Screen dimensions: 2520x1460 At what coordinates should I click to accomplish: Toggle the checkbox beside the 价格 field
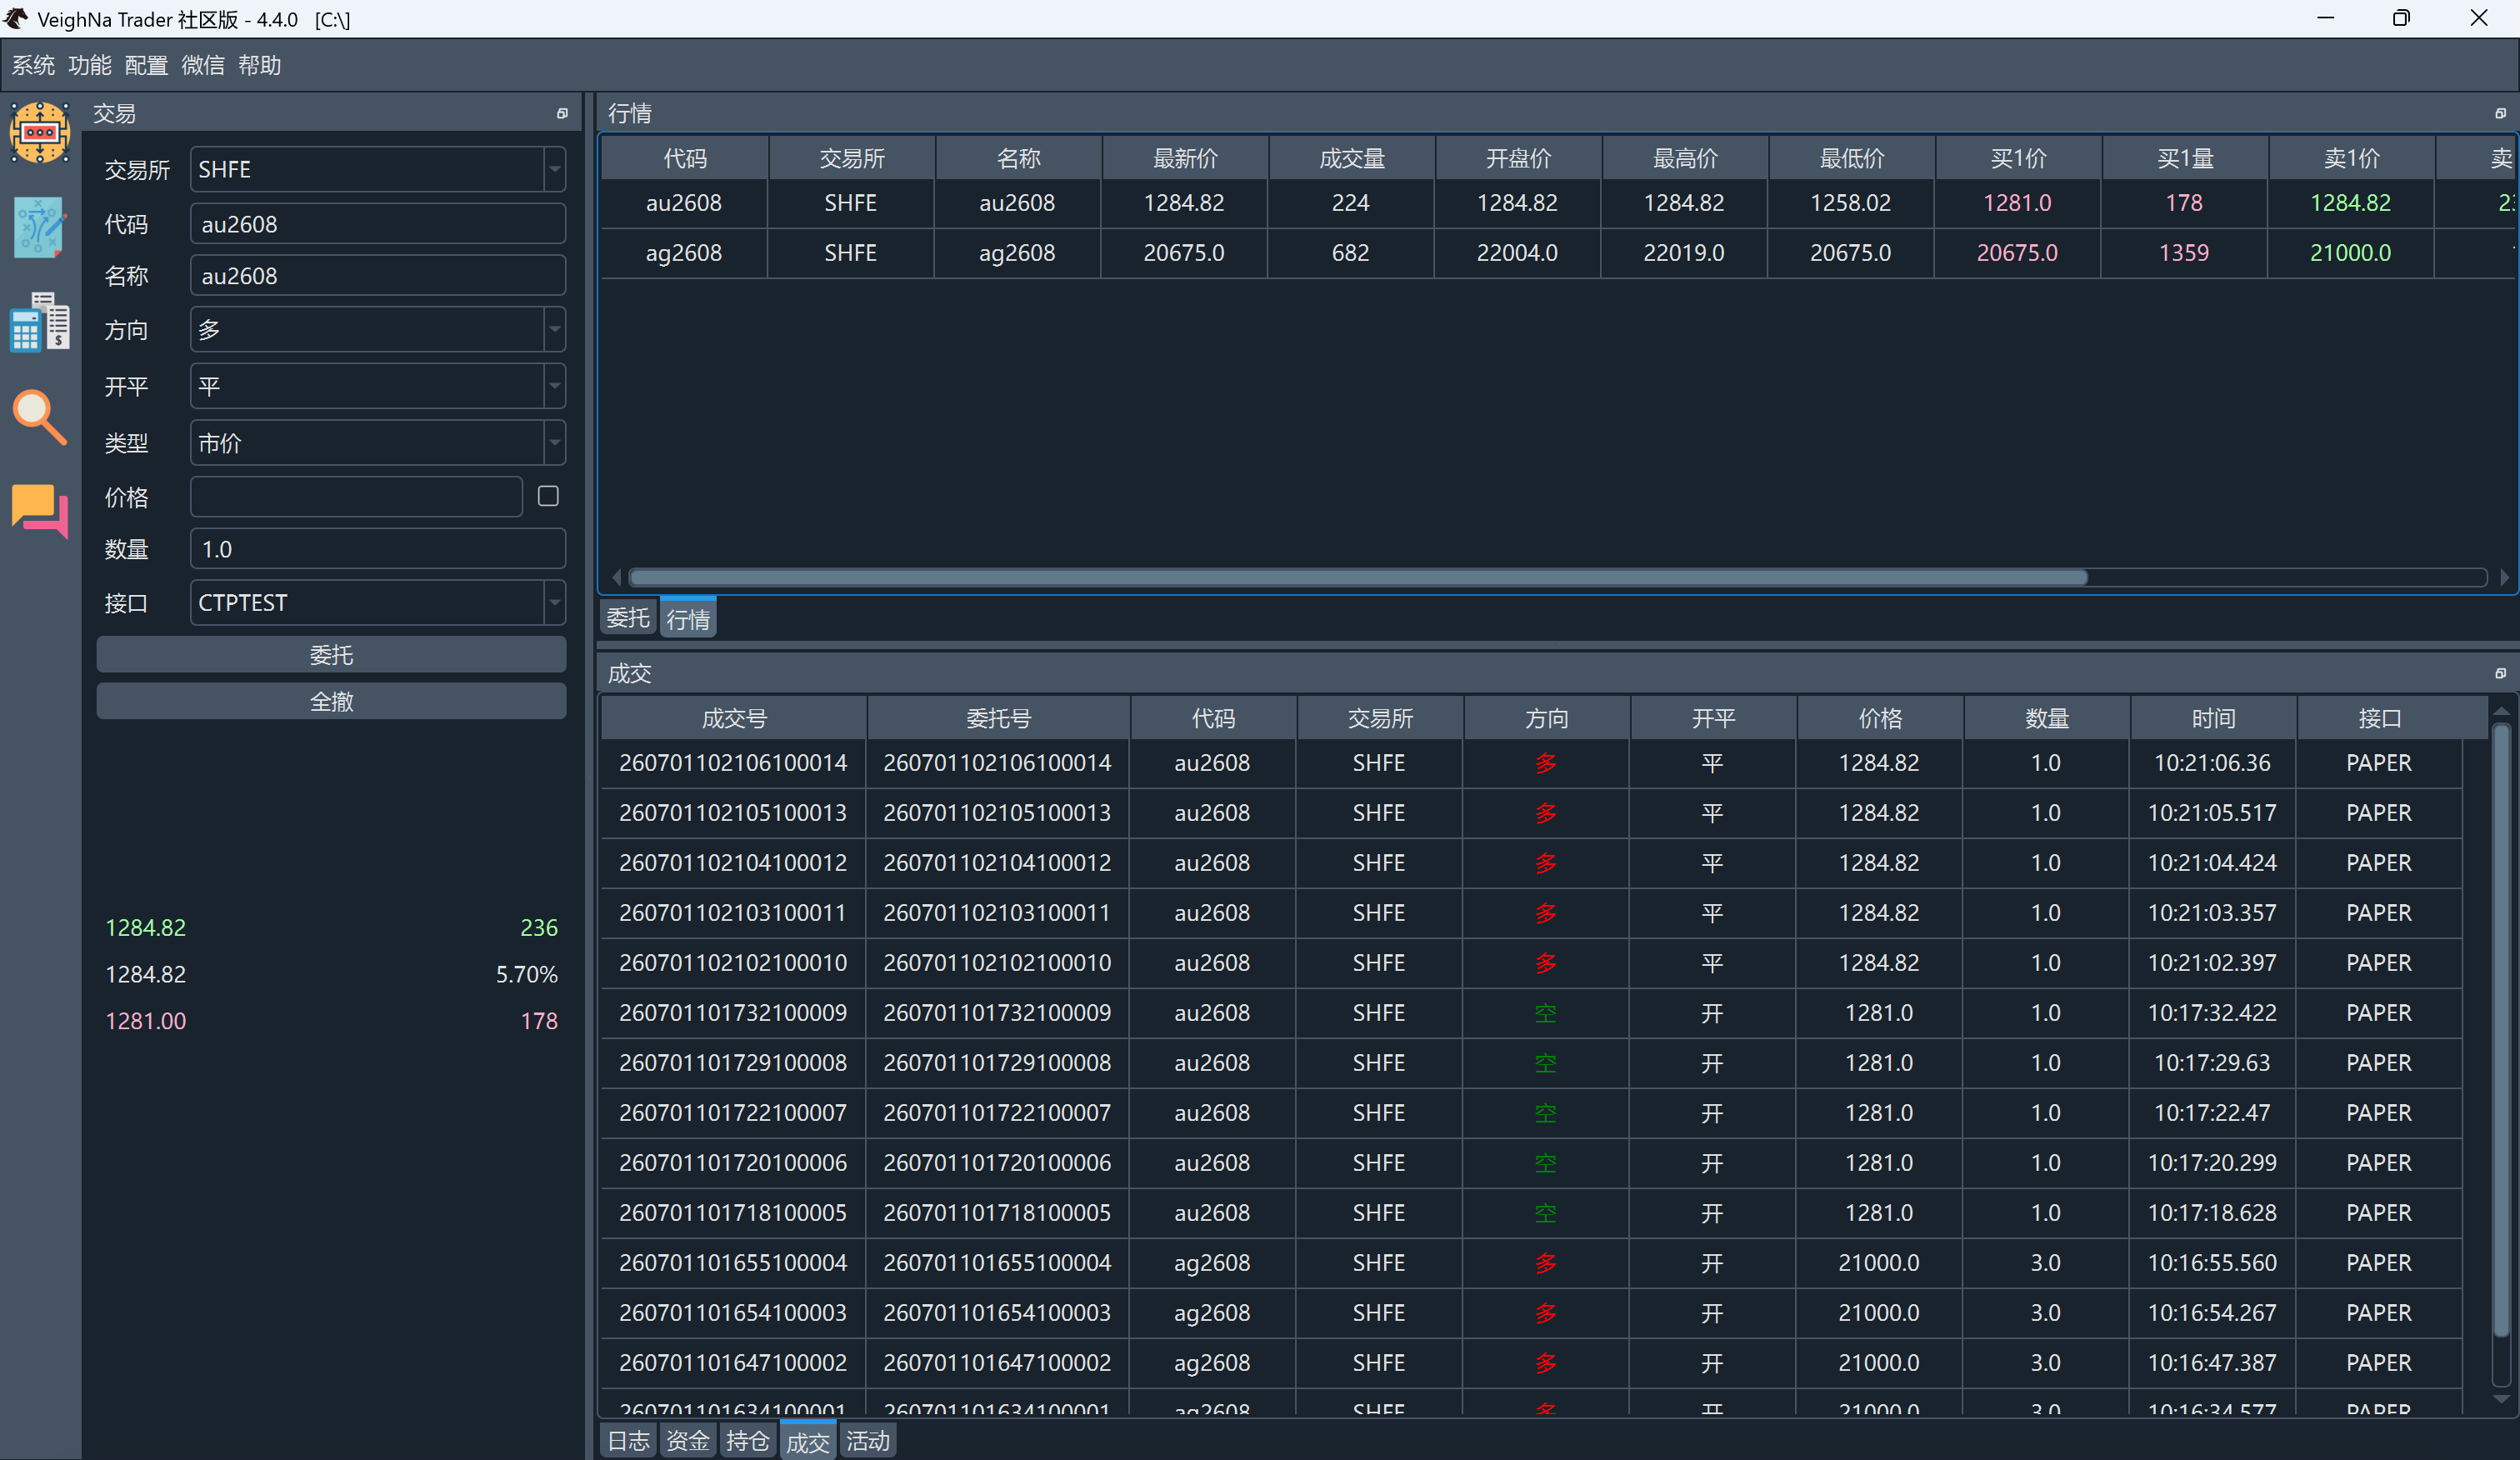pyautogui.click(x=548, y=496)
